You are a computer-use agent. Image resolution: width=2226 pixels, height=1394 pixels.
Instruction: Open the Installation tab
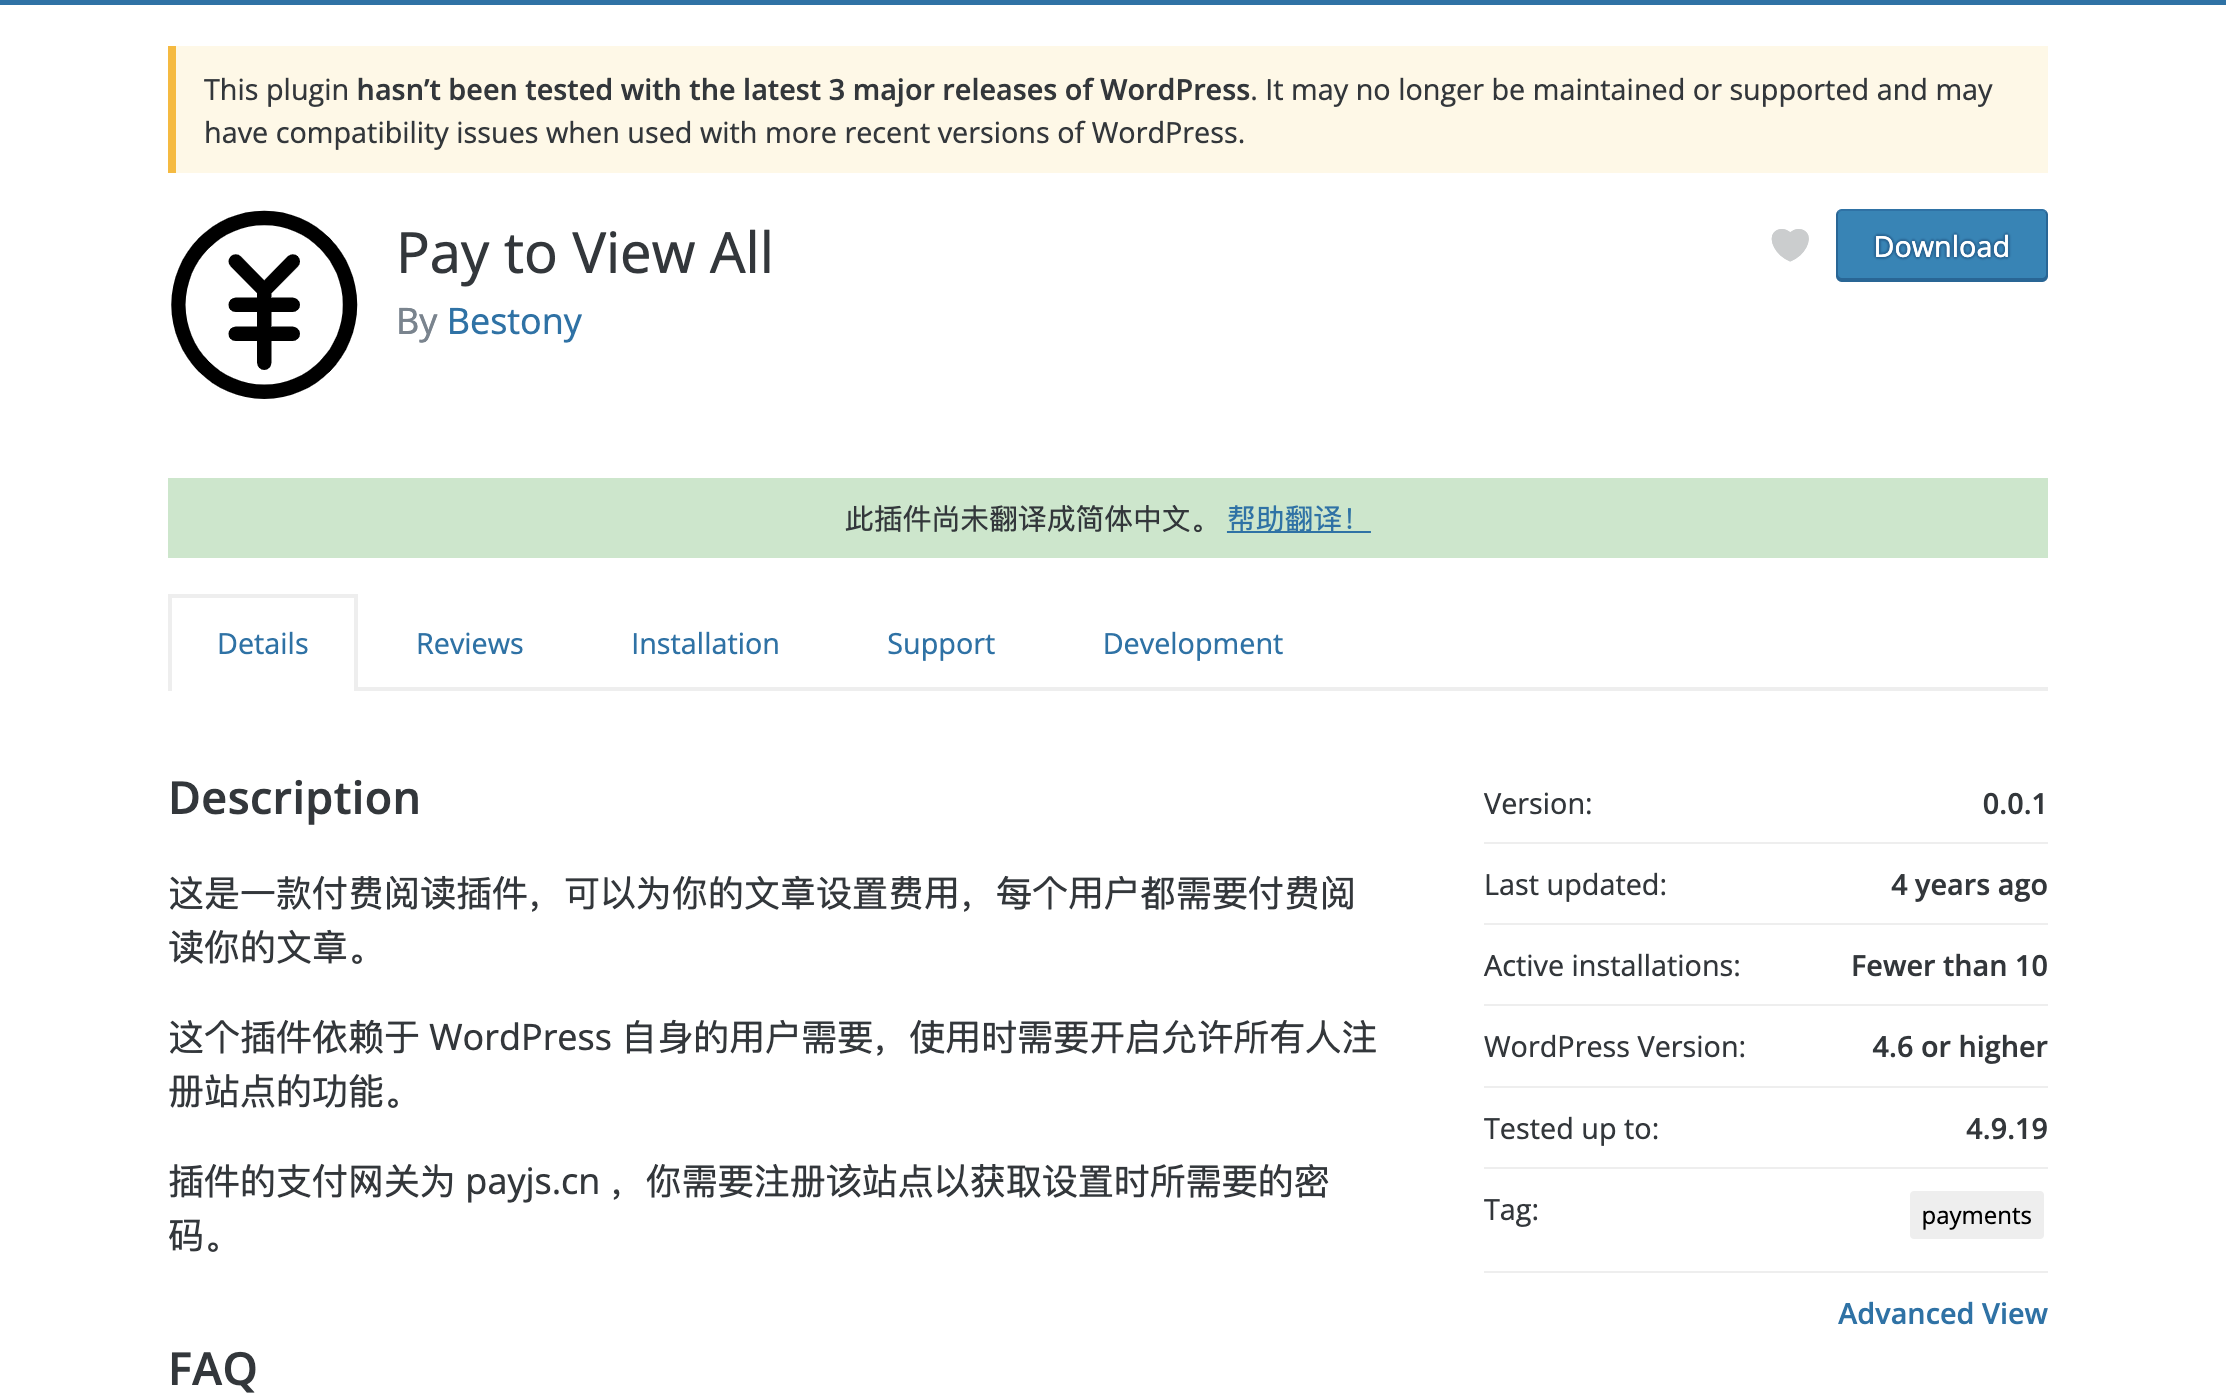click(704, 644)
